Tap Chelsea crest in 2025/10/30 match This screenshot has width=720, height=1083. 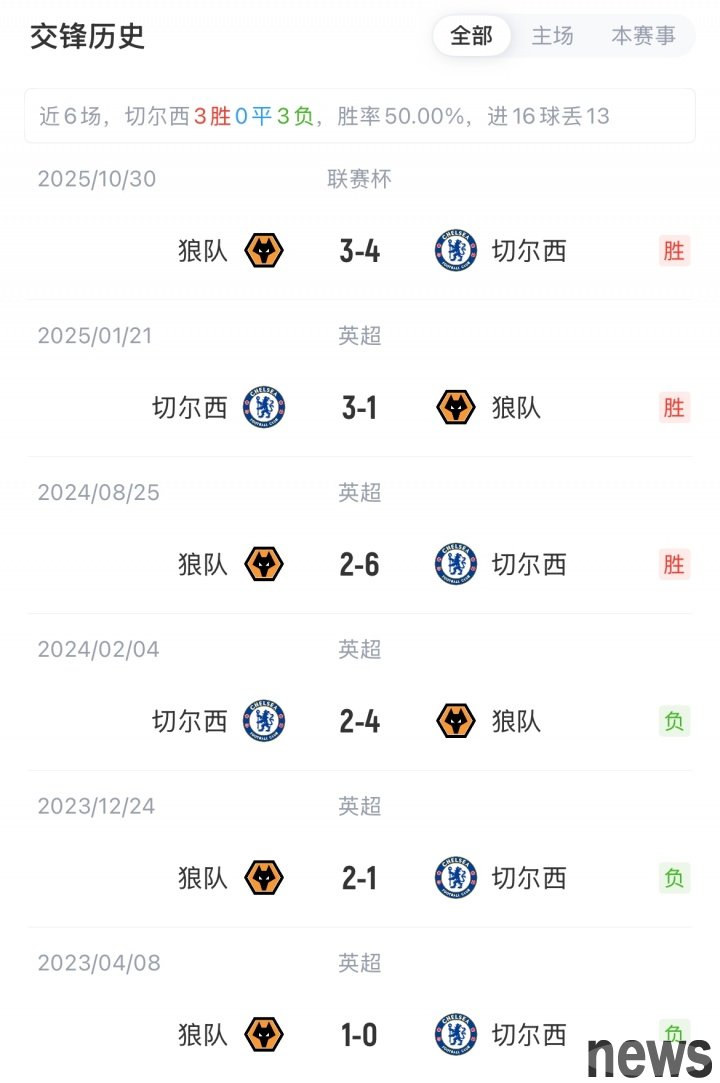pyautogui.click(x=456, y=250)
